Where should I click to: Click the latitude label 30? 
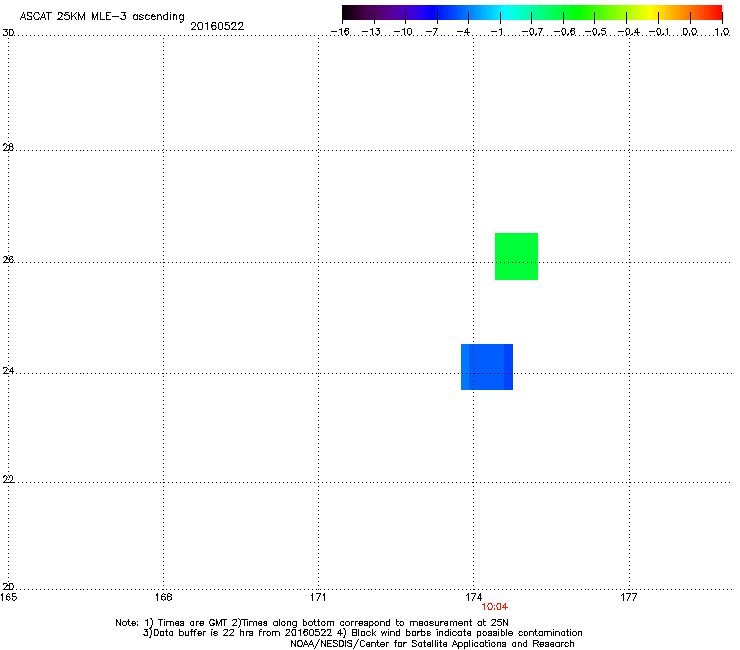point(8,33)
